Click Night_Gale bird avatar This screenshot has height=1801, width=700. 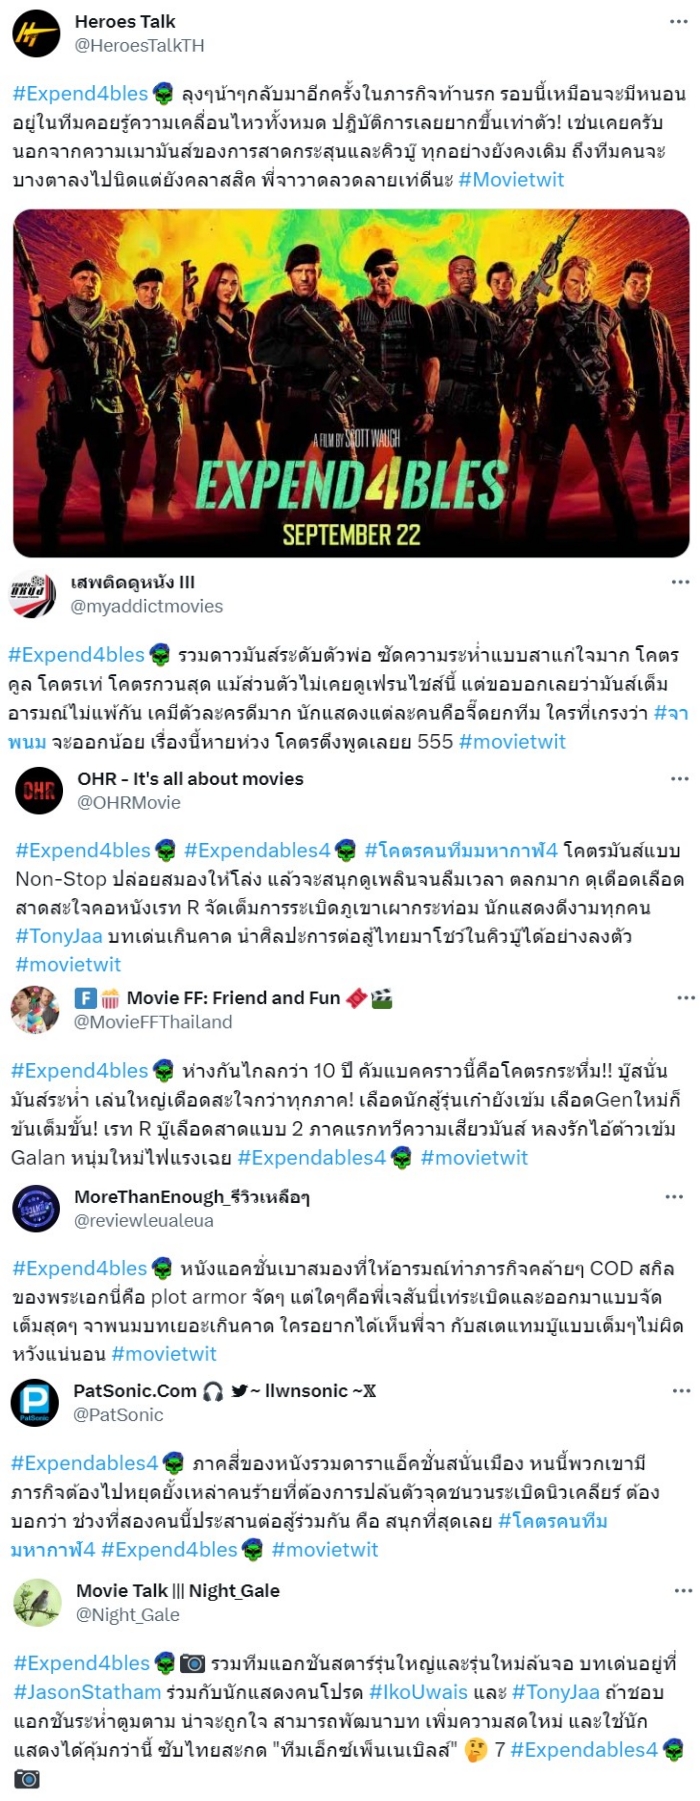[x=37, y=1602]
